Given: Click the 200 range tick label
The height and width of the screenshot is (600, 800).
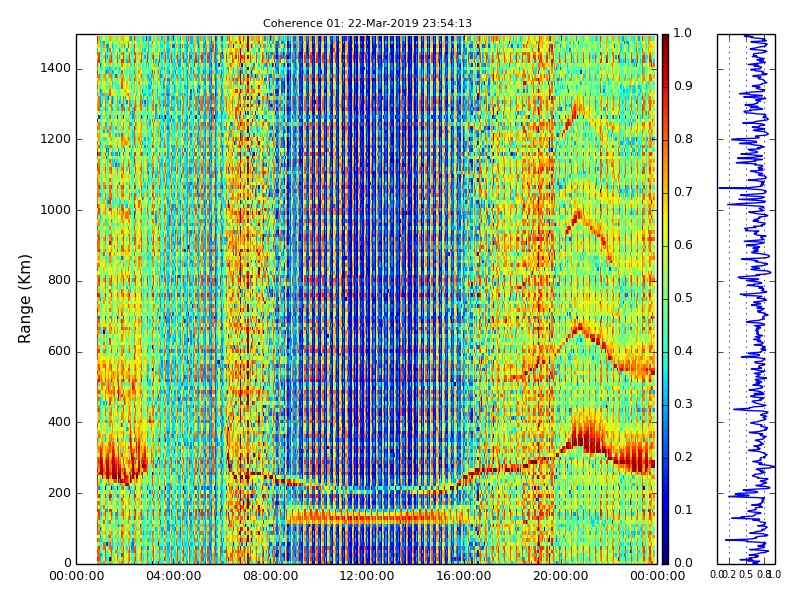Looking at the screenshot, I should 59,493.
